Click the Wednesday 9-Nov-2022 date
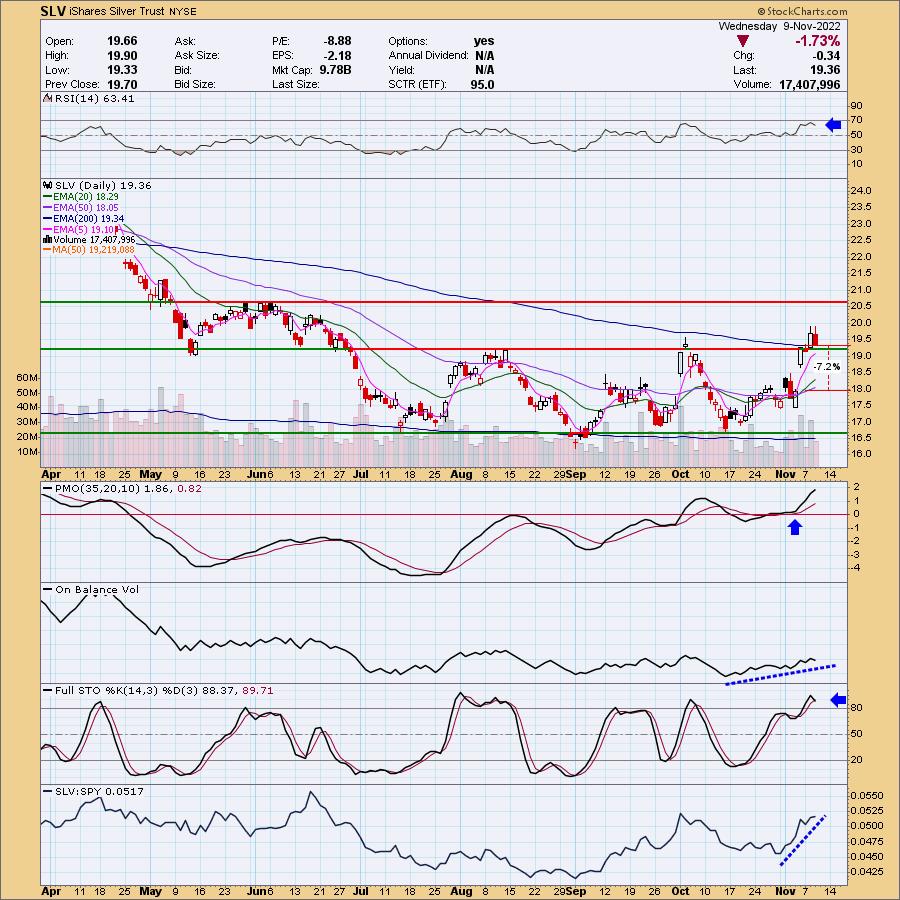 tap(779, 26)
